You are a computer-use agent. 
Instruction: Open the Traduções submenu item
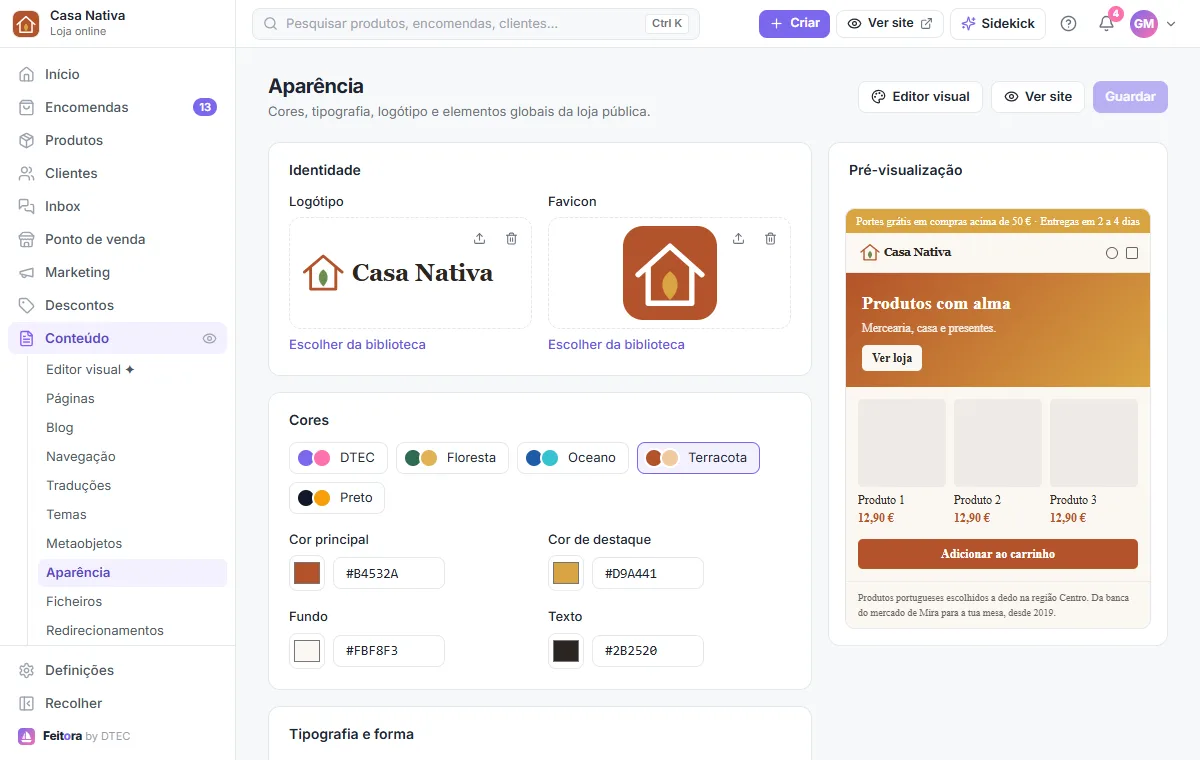coord(132,485)
